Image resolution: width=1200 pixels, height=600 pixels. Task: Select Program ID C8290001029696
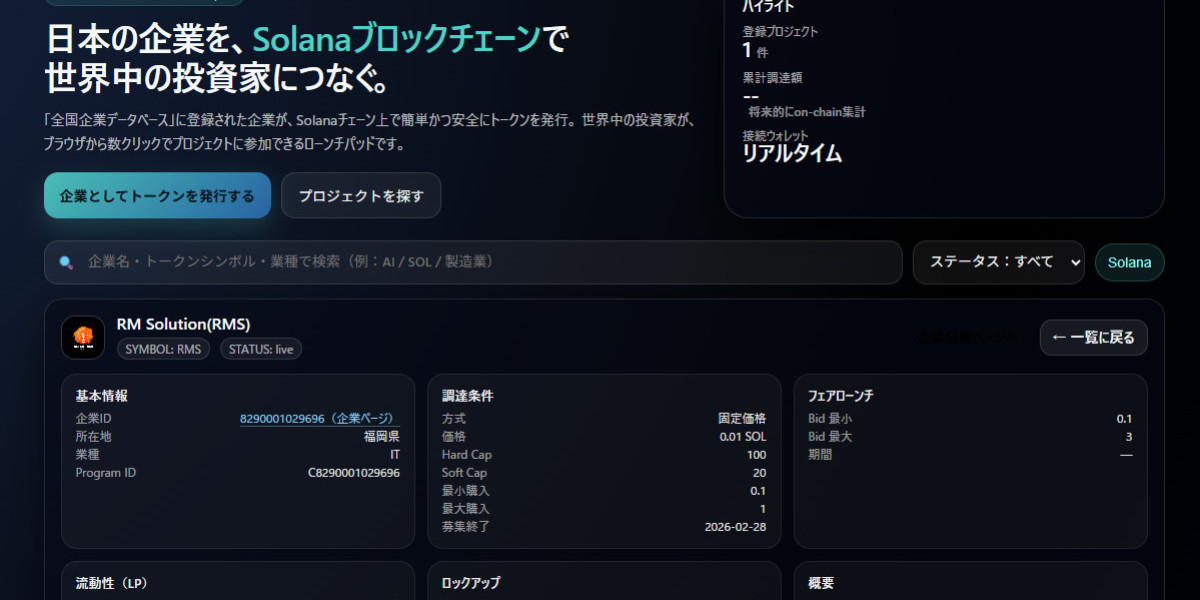pyautogui.click(x=354, y=473)
